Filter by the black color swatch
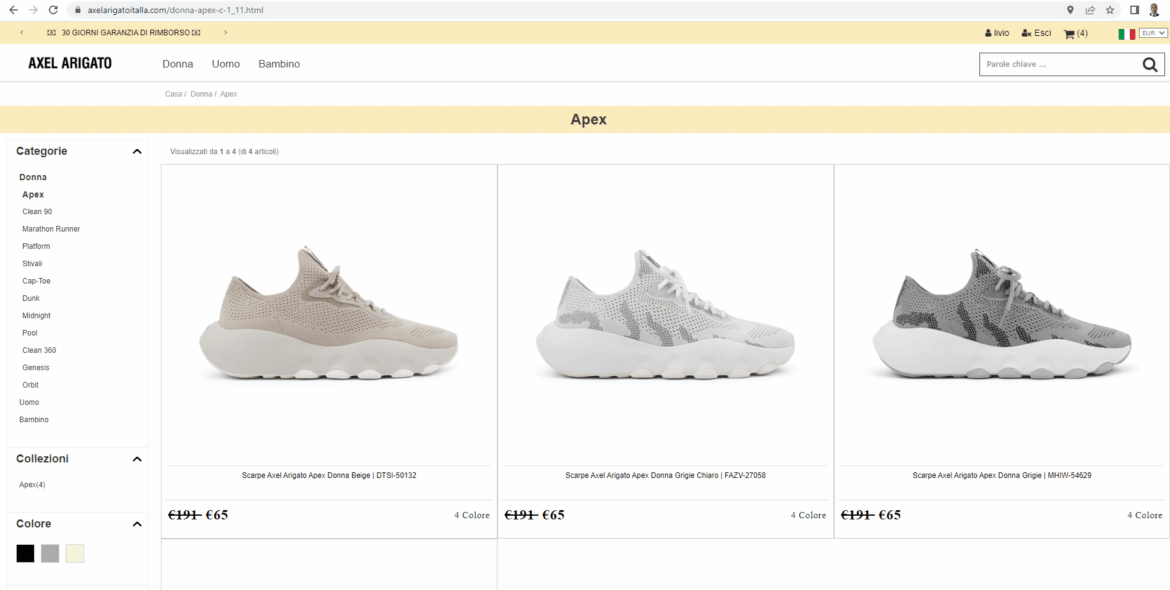The image size is (1170, 590). (x=25, y=553)
